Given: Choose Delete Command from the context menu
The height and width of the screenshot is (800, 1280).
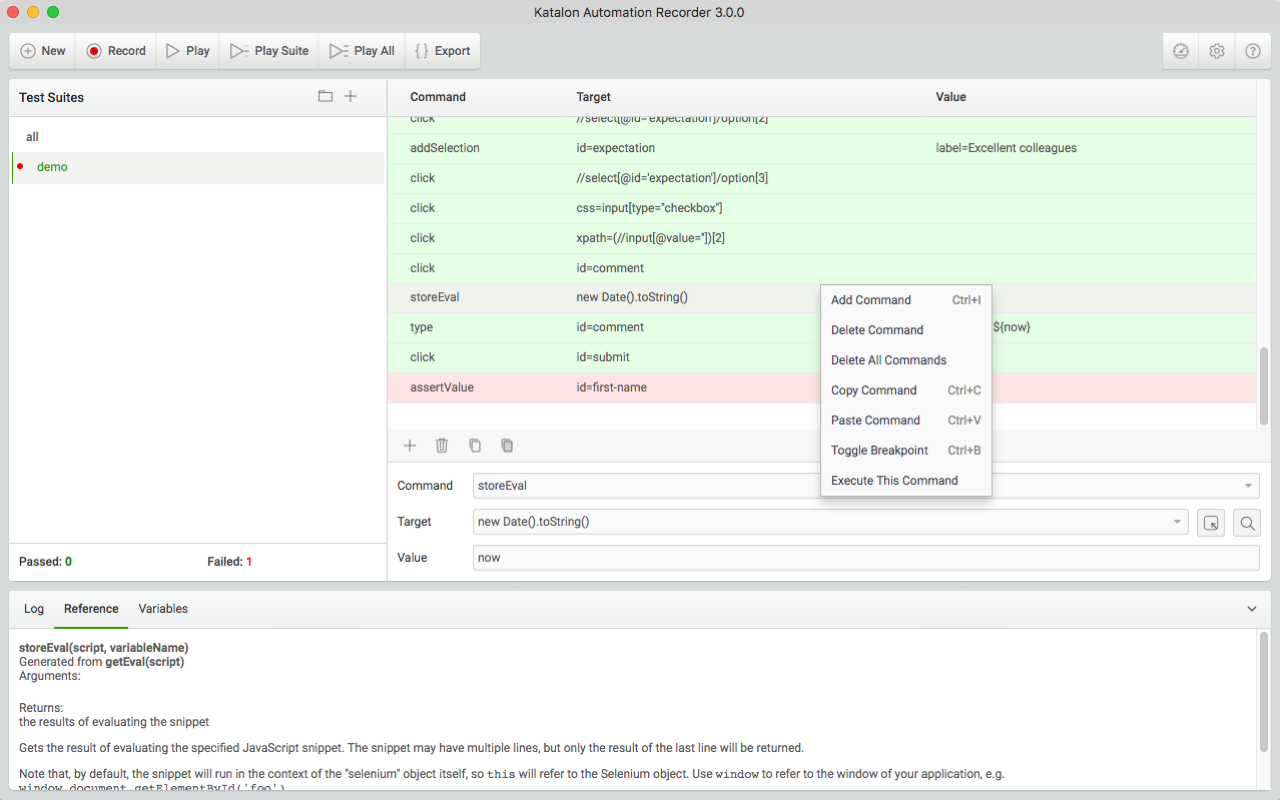Looking at the screenshot, I should click(x=906, y=330).
